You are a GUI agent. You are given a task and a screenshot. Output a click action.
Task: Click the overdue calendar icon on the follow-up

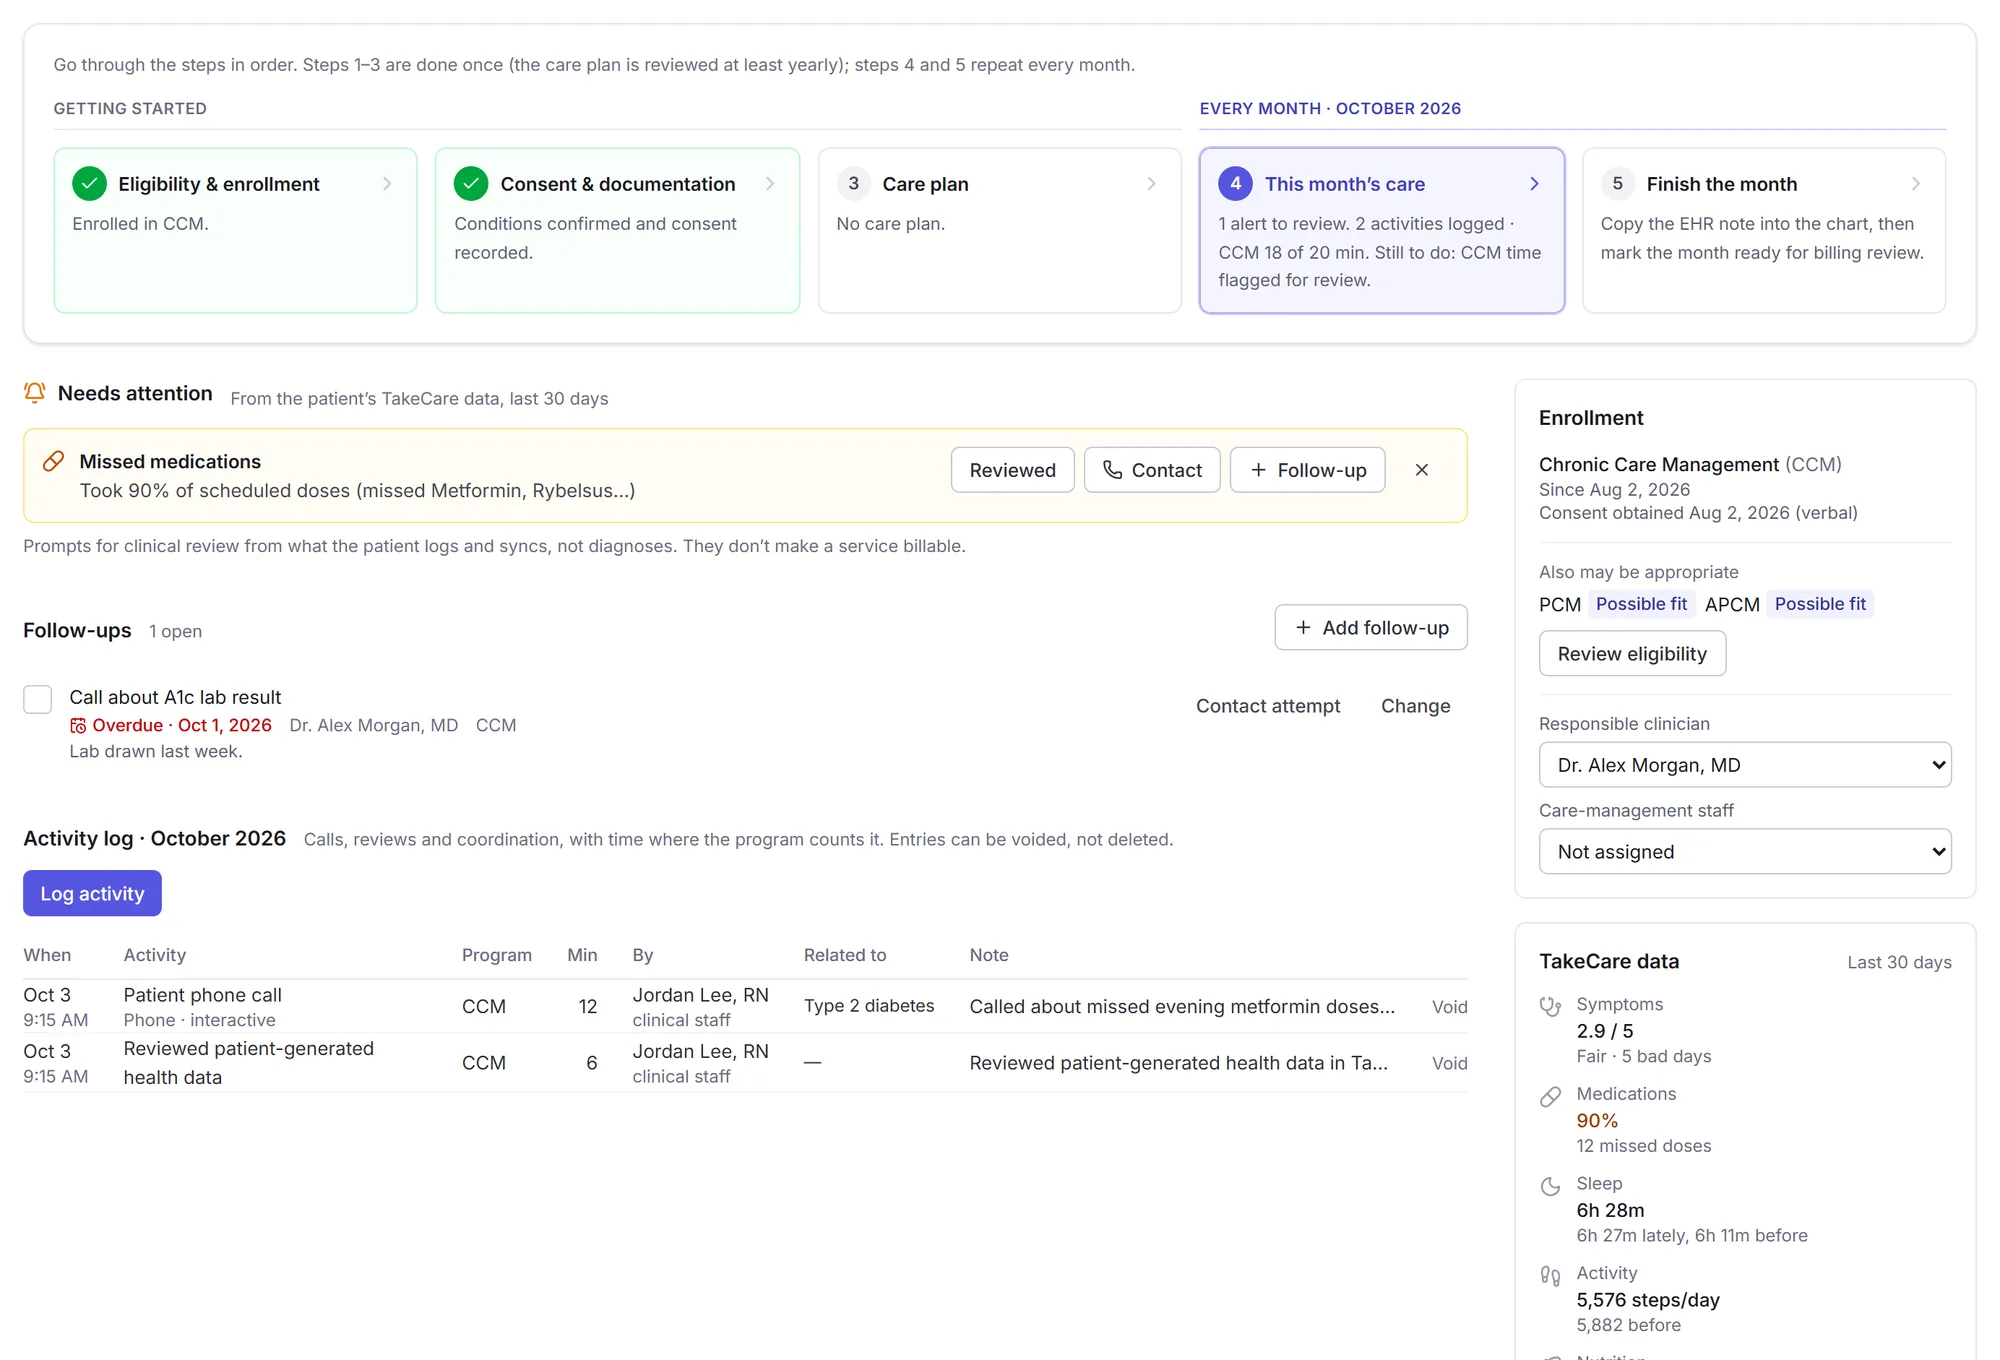(x=78, y=726)
